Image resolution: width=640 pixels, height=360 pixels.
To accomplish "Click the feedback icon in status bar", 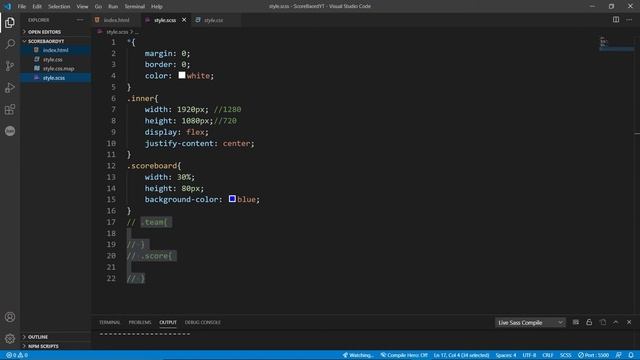I will pyautogui.click(x=619, y=355).
